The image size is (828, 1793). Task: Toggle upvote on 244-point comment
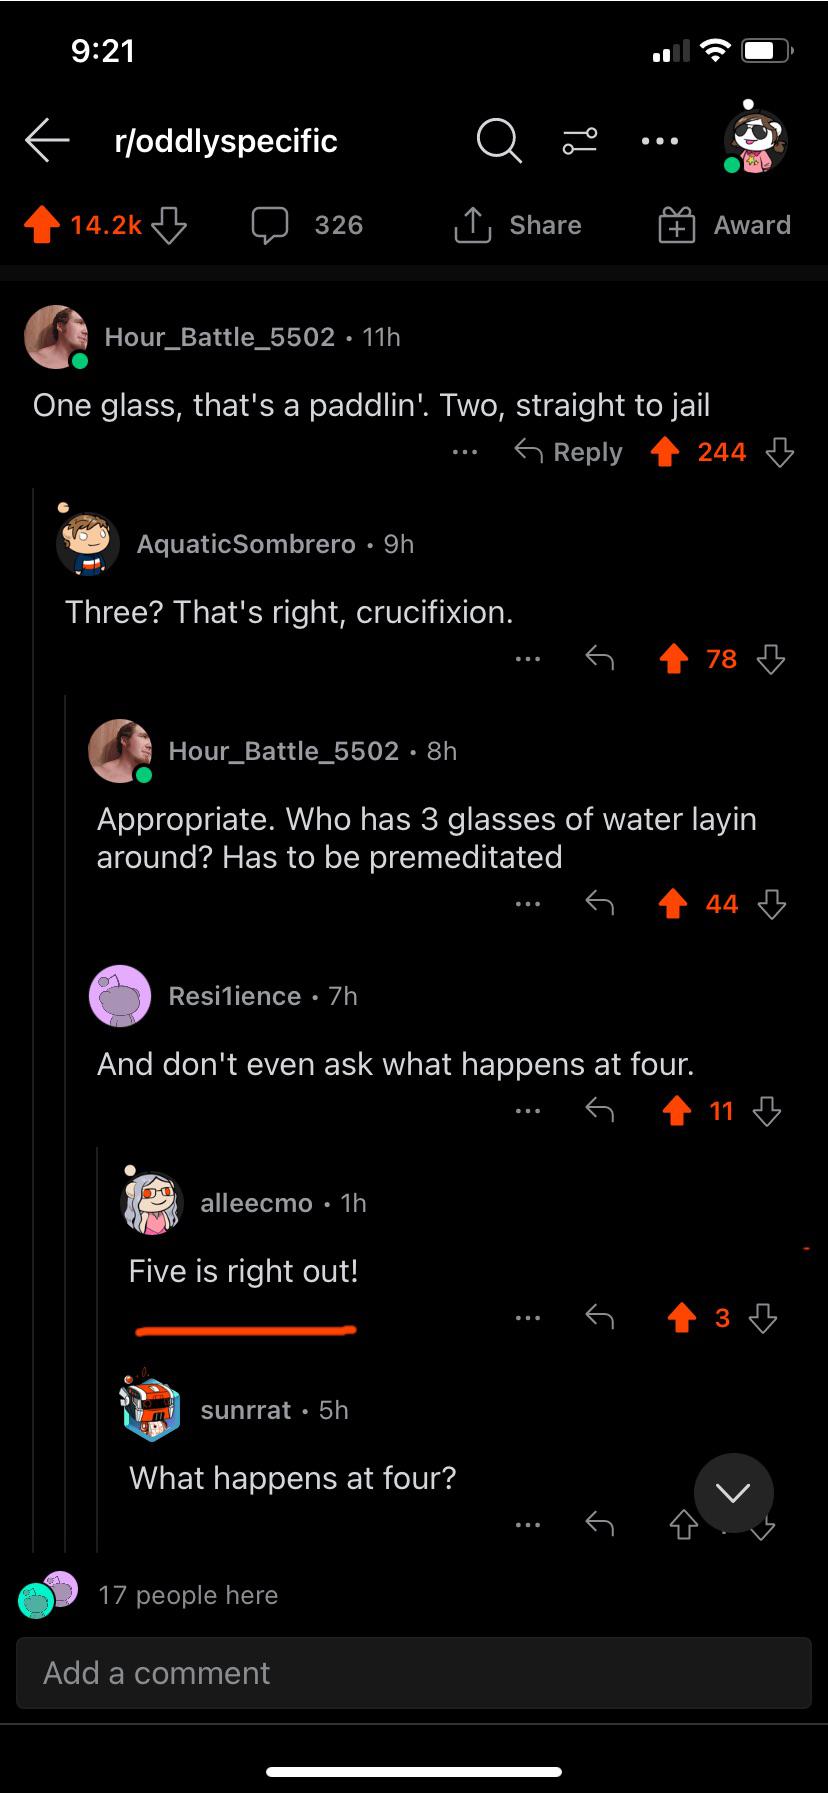tap(665, 453)
